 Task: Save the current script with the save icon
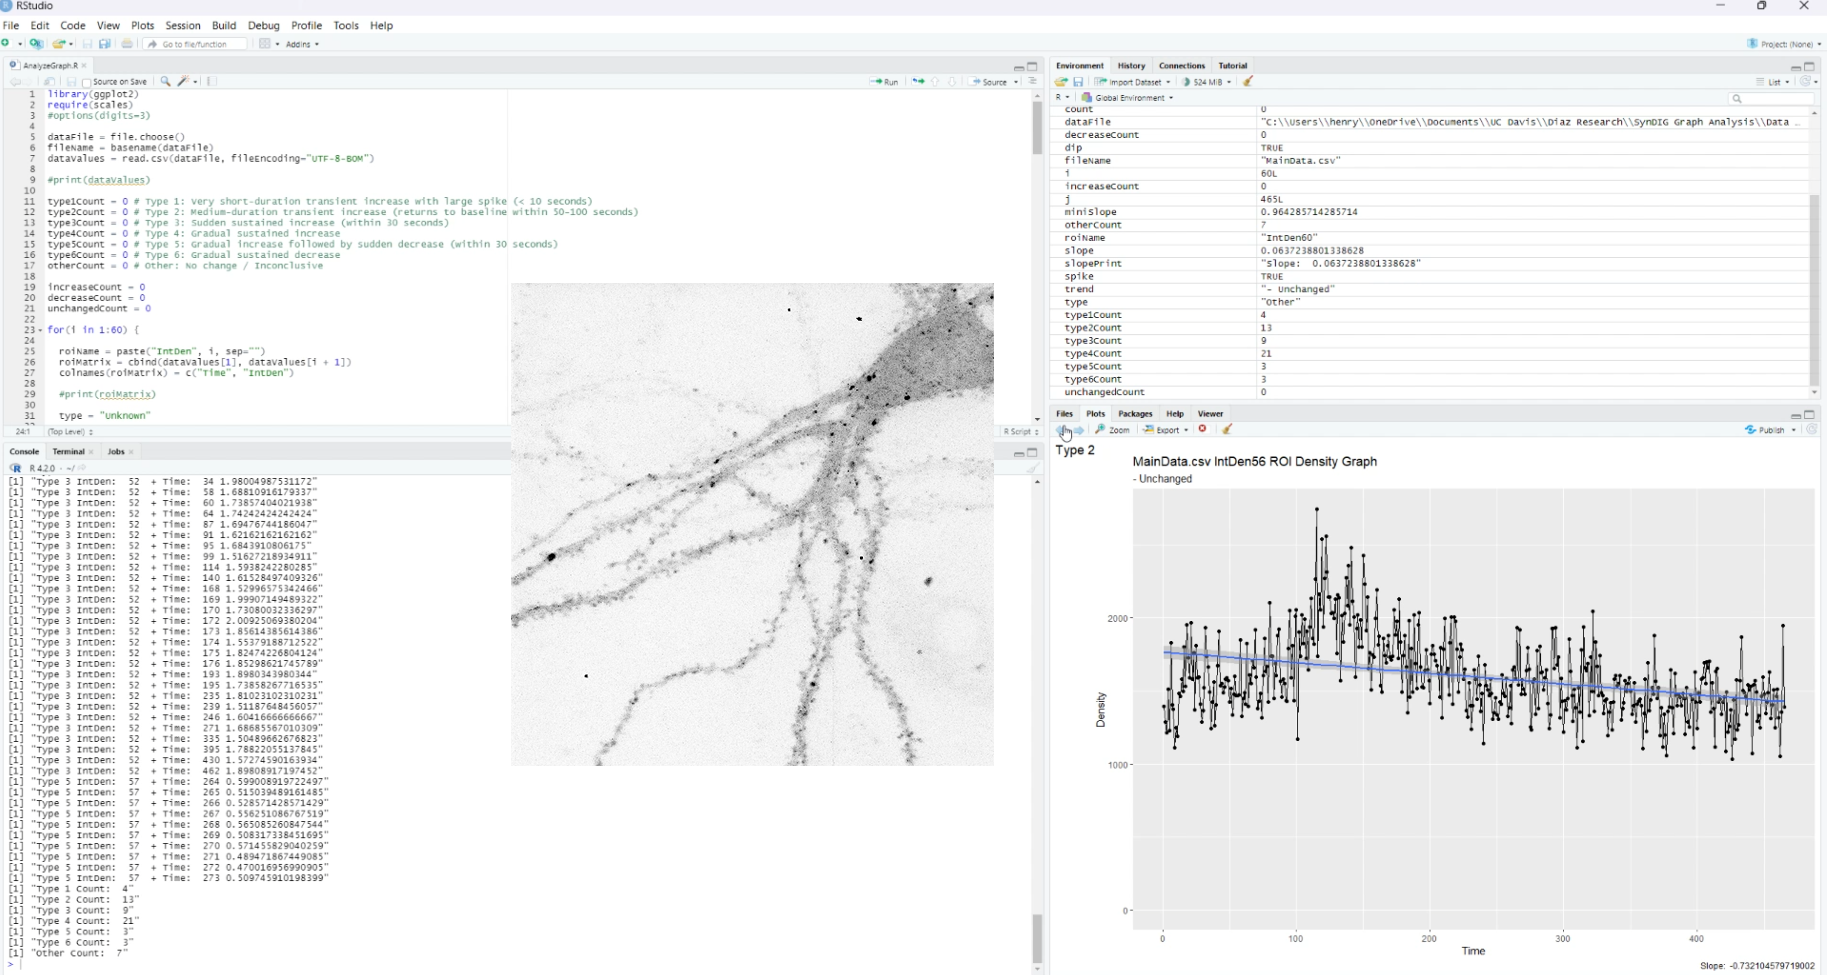[86, 44]
